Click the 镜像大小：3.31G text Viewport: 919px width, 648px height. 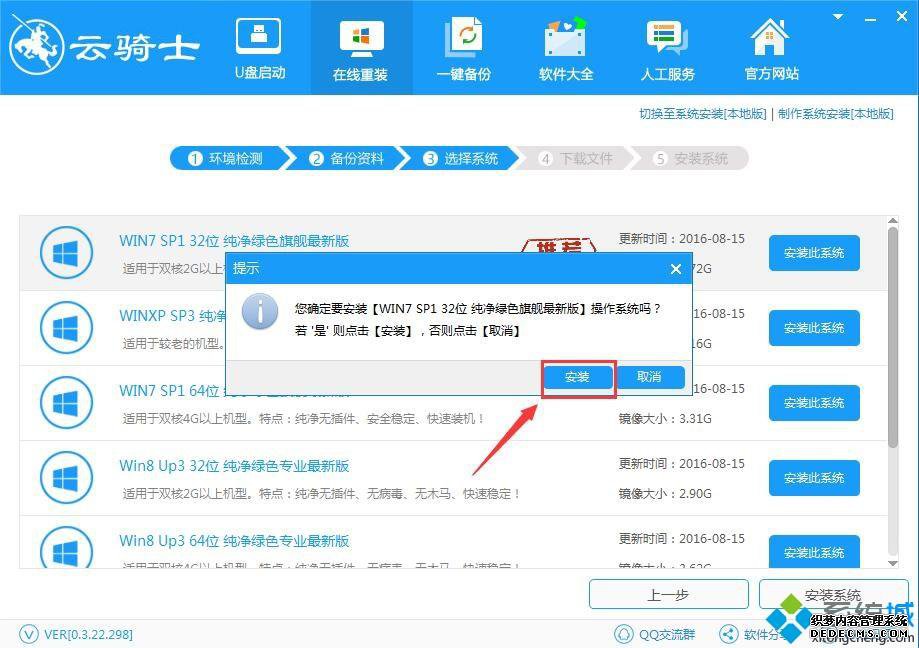tap(665, 418)
